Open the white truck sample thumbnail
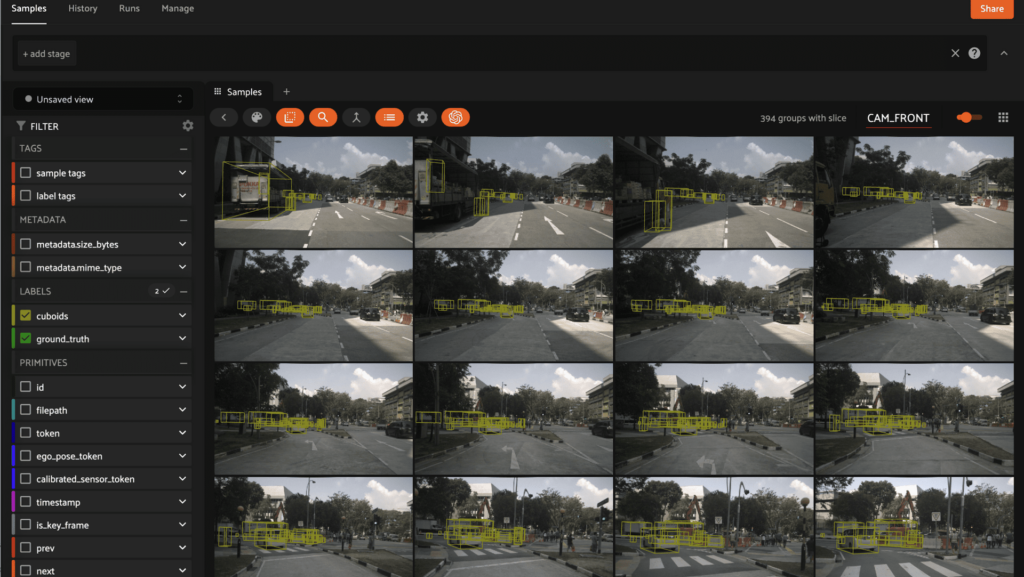1024x577 pixels. pyautogui.click(x=313, y=192)
